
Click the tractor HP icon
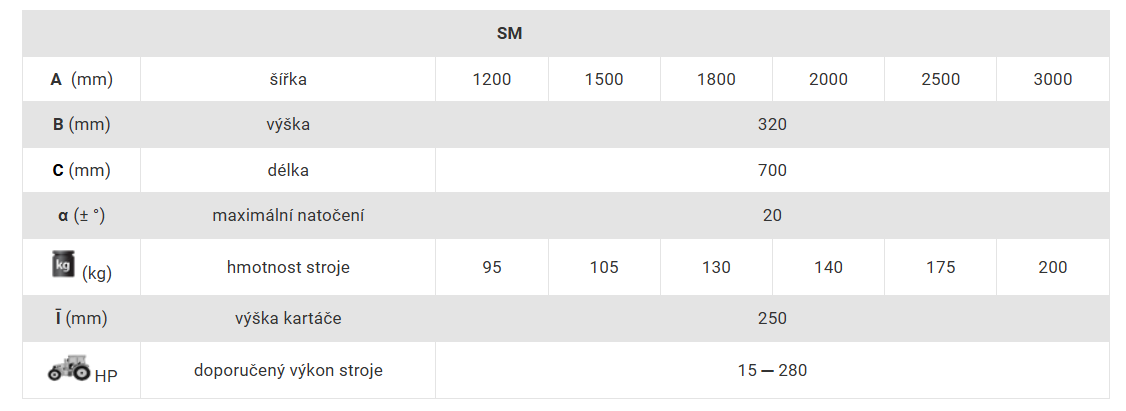(x=69, y=368)
